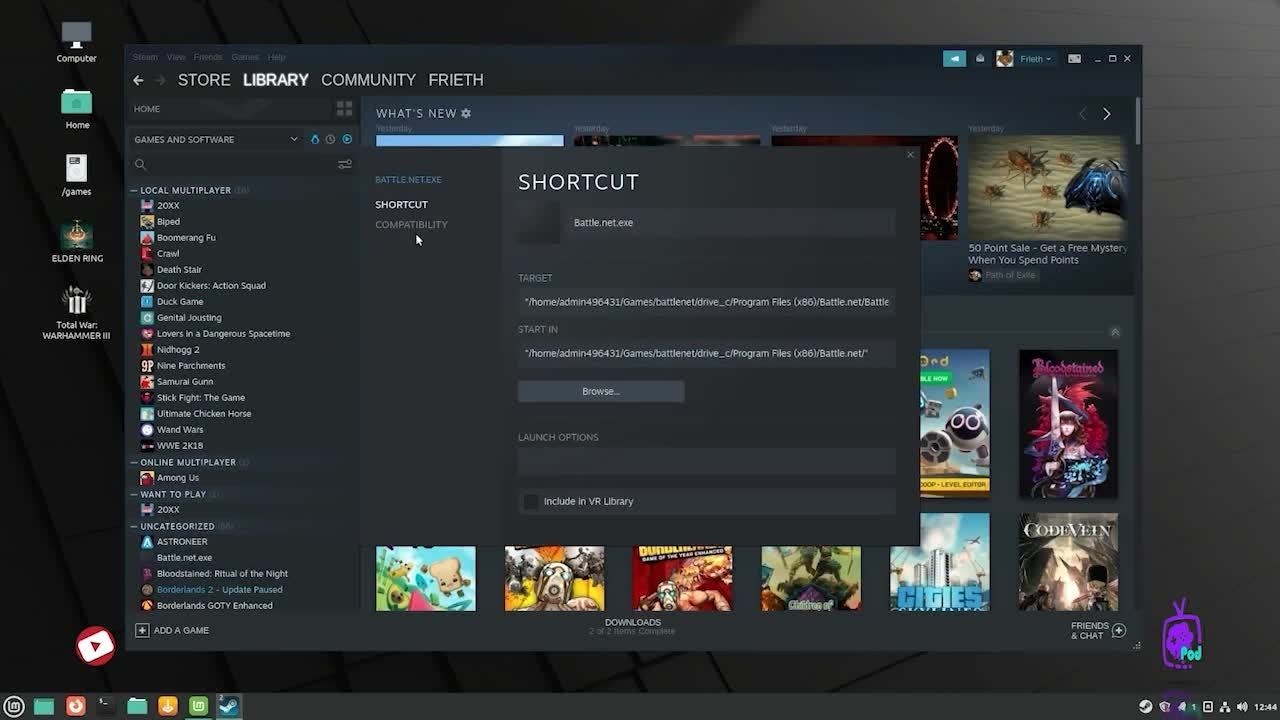Screen dimensions: 1280x720
Task: Collapse the Local Multiplayer category
Action: [134, 190]
